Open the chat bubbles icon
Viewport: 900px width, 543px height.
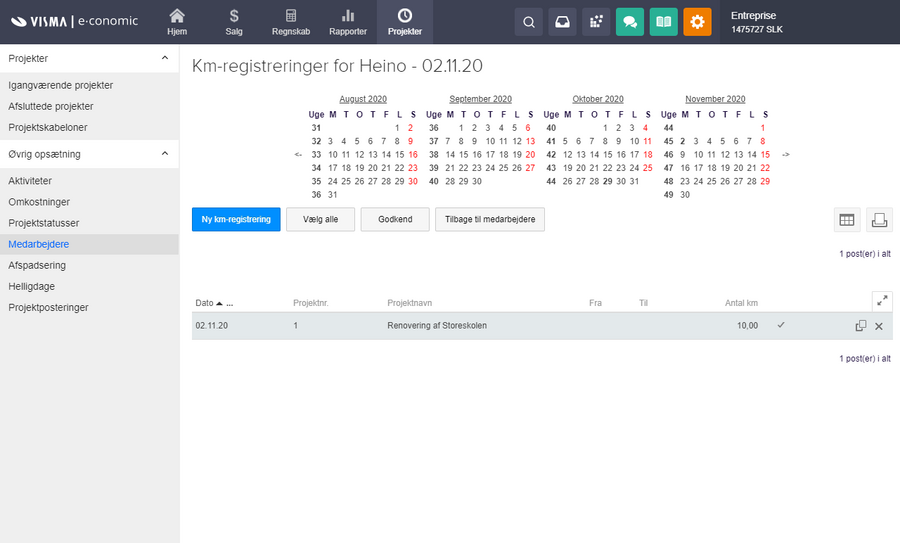pyautogui.click(x=630, y=22)
